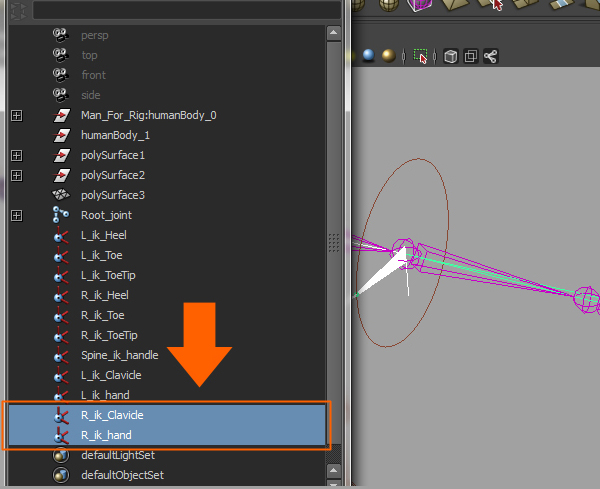Click the L_ik_Toe IK handle icon
The width and height of the screenshot is (600, 489).
pos(61,255)
